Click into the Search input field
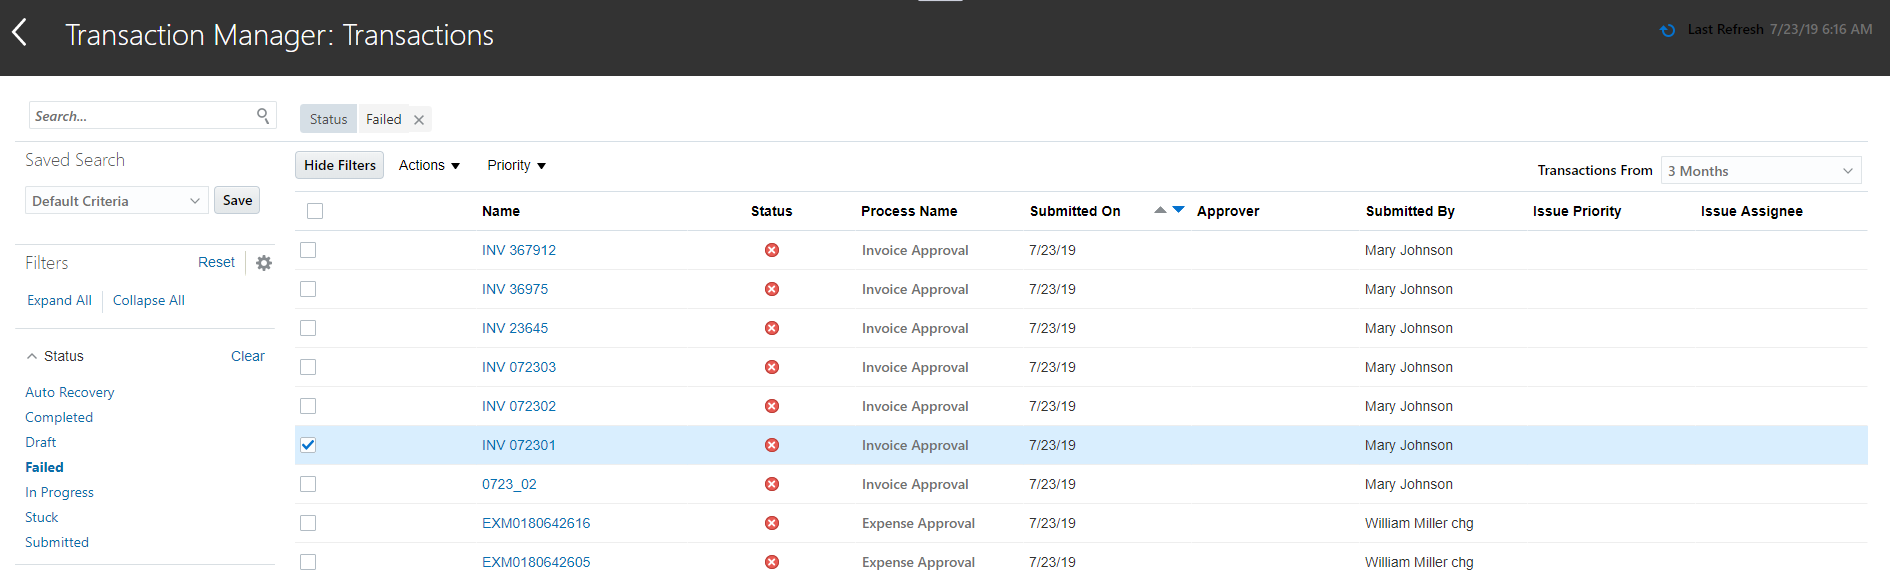1890x572 pixels. point(140,116)
